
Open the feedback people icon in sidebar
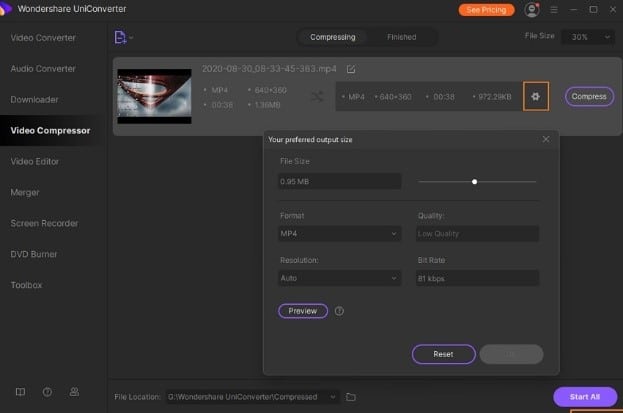pyautogui.click(x=73, y=391)
